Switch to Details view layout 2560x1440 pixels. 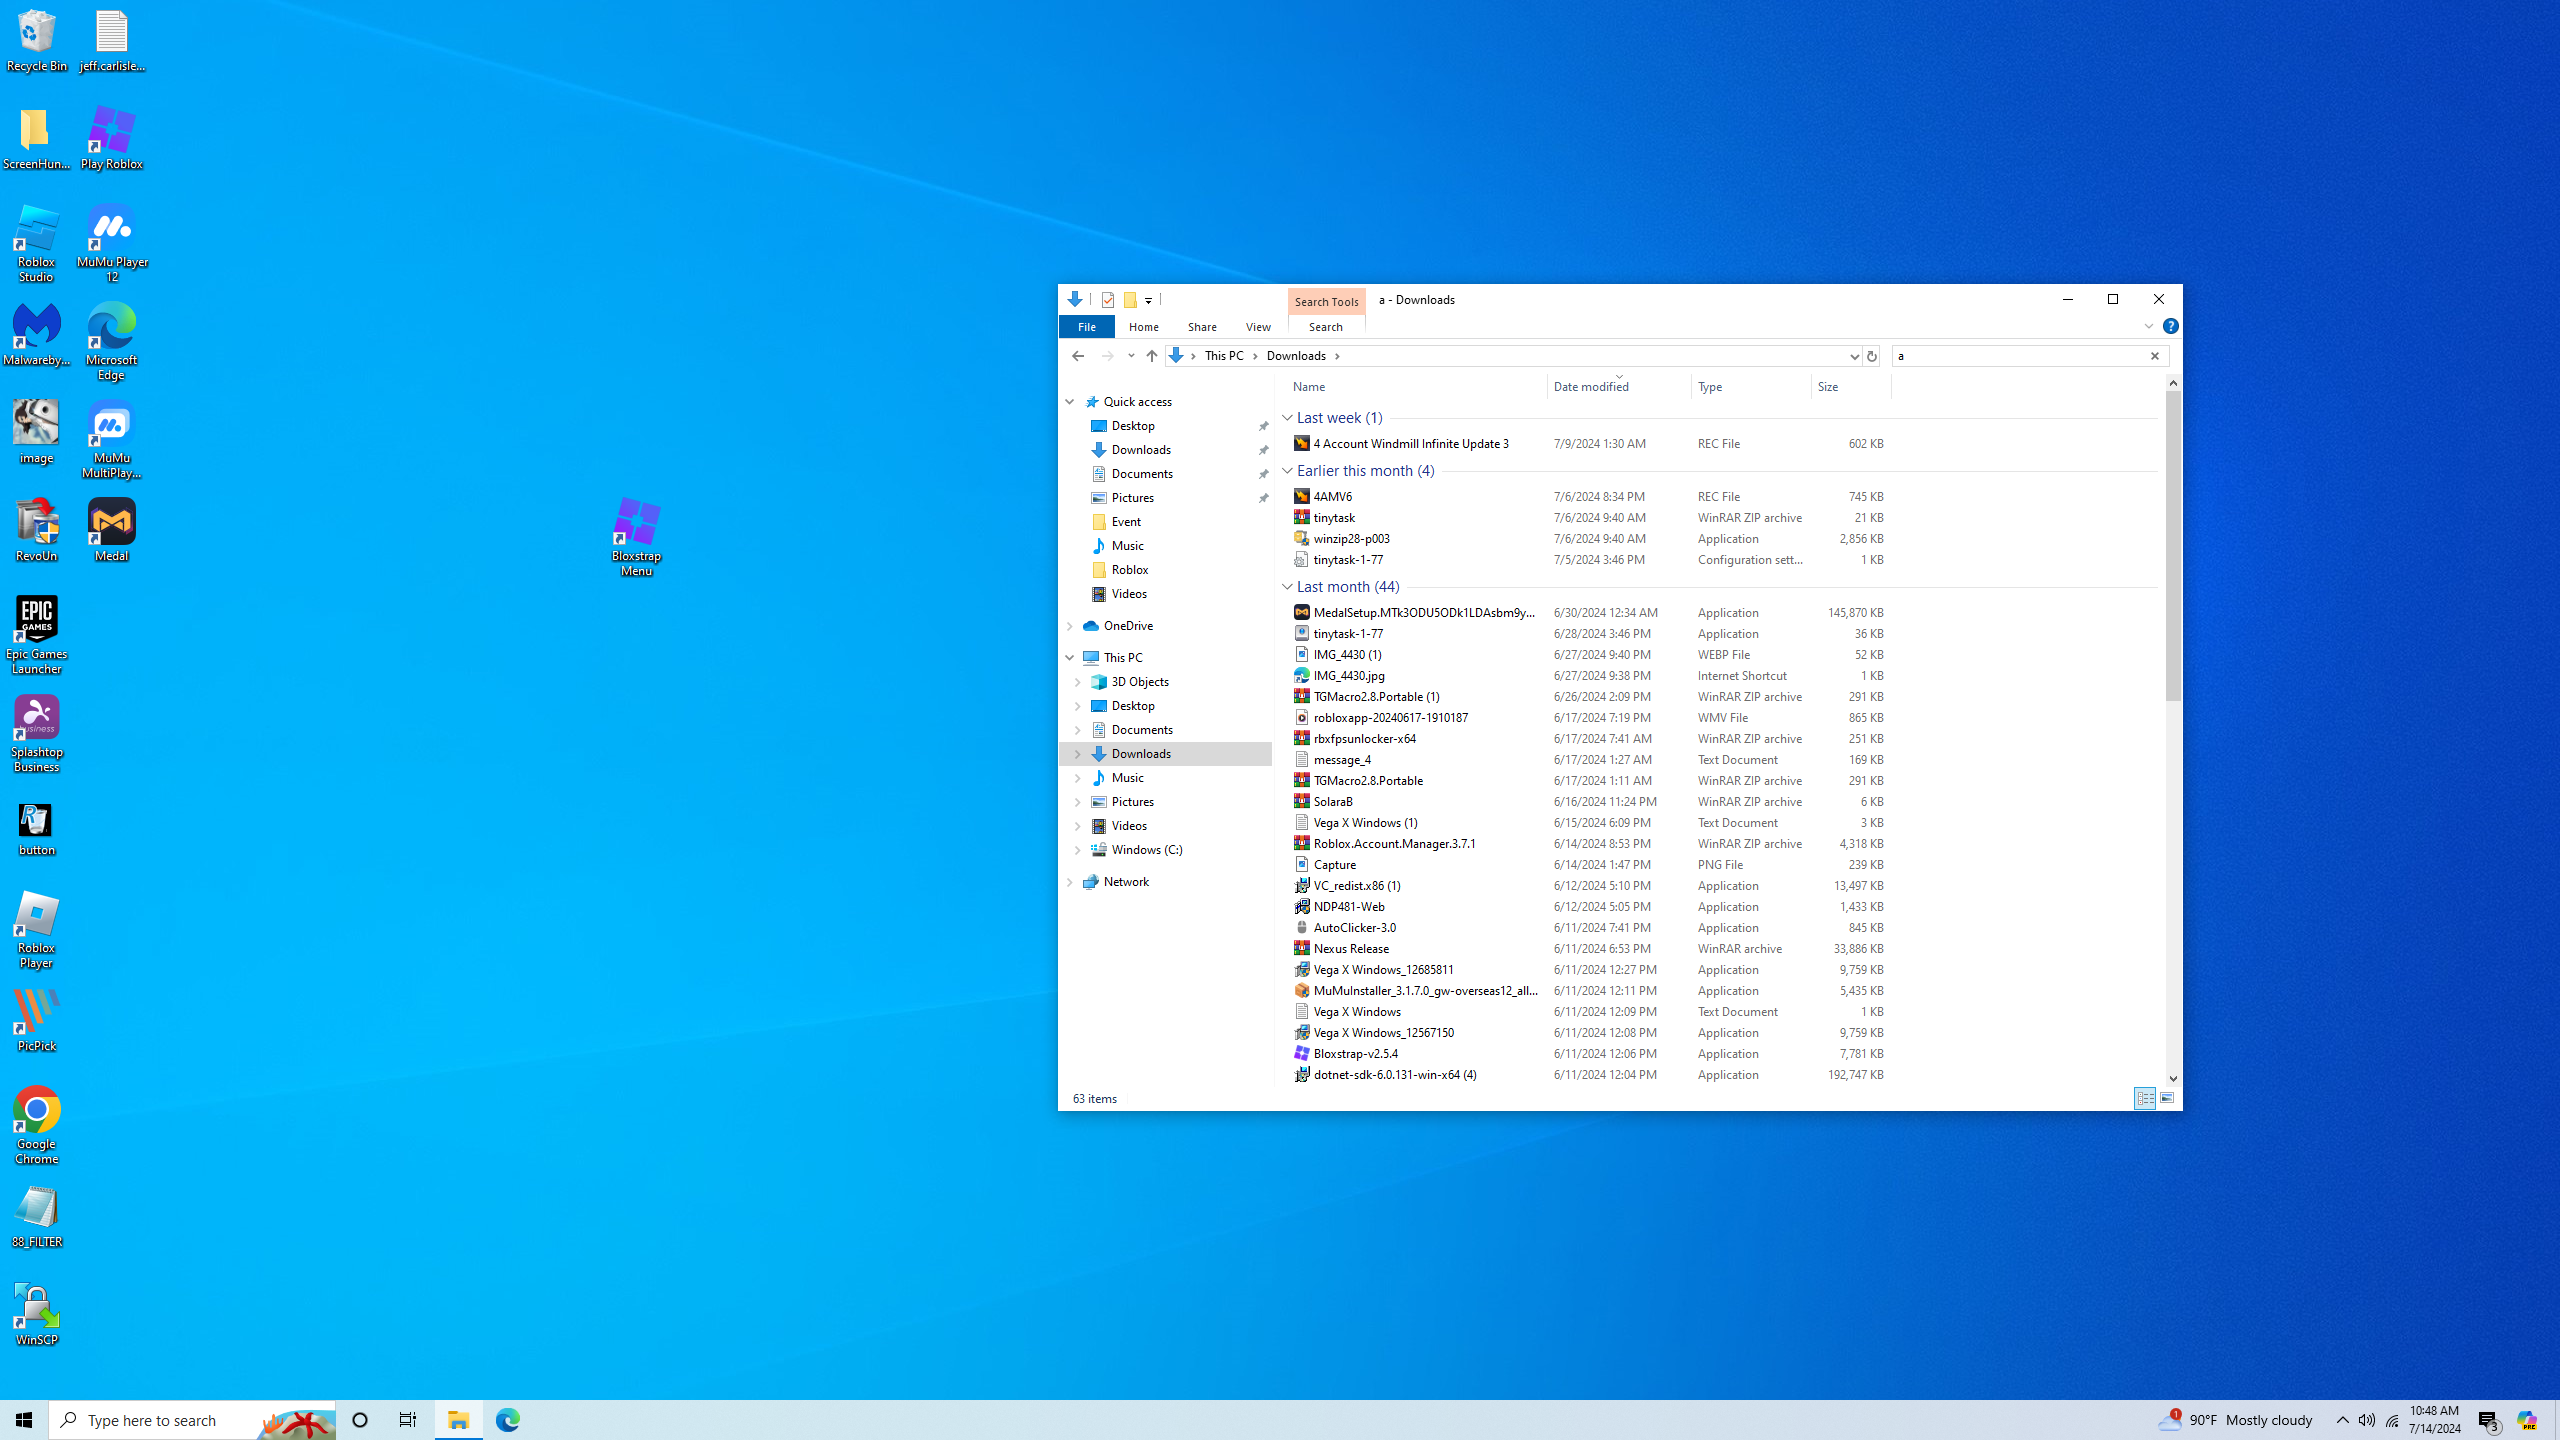(x=2144, y=1098)
